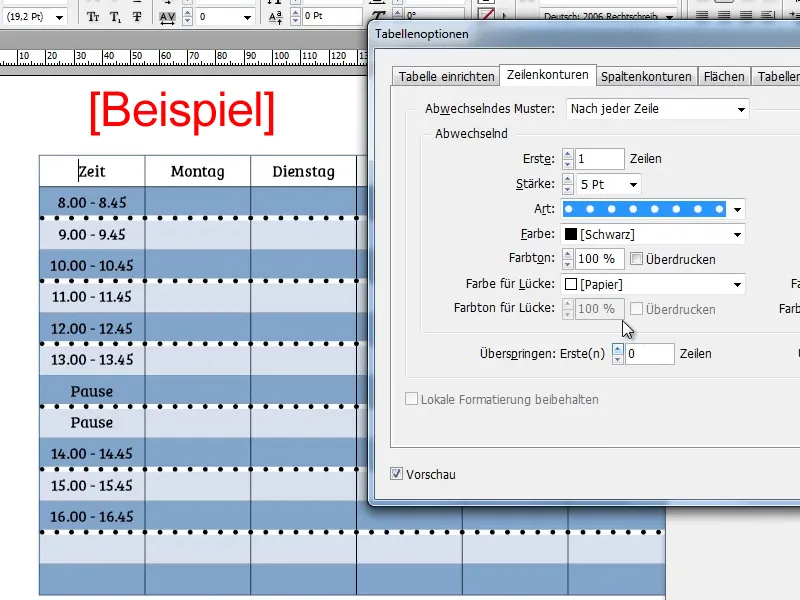This screenshot has width=800, height=600.
Task: Click the Erste Zeilen input field
Action: [599, 159]
